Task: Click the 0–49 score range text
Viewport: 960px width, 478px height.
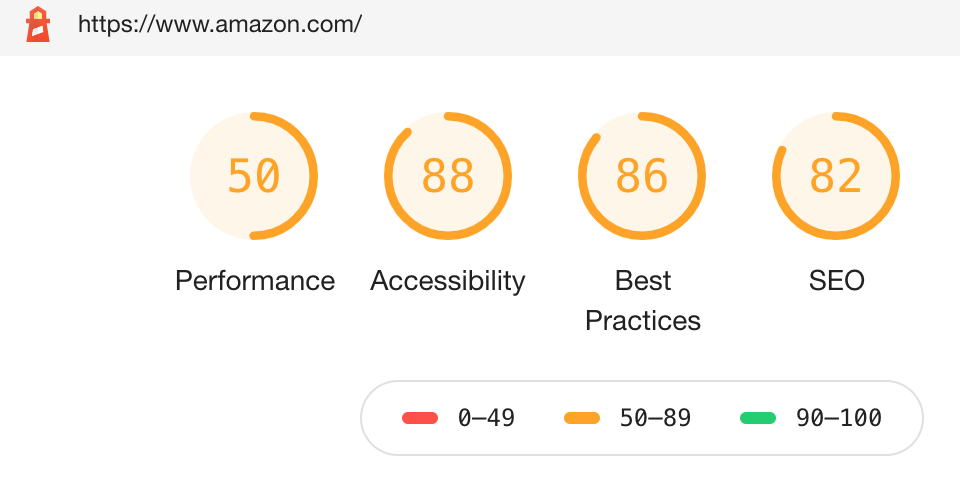Action: coord(486,418)
